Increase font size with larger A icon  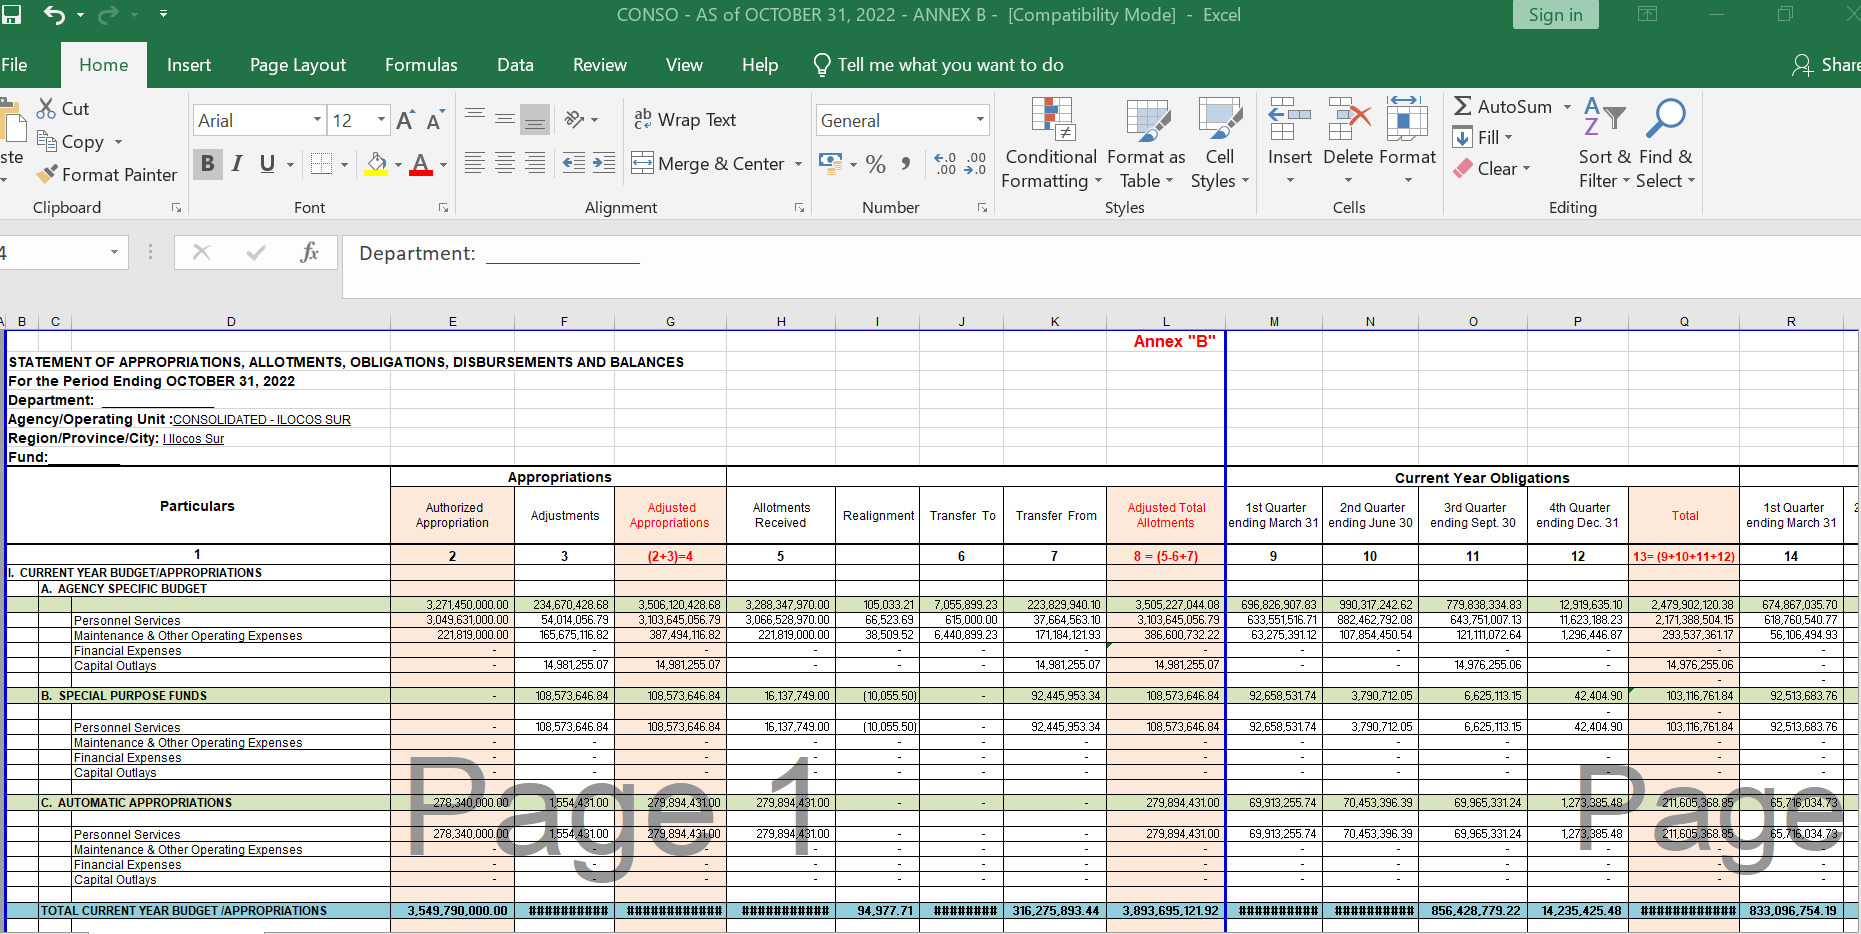(x=405, y=121)
